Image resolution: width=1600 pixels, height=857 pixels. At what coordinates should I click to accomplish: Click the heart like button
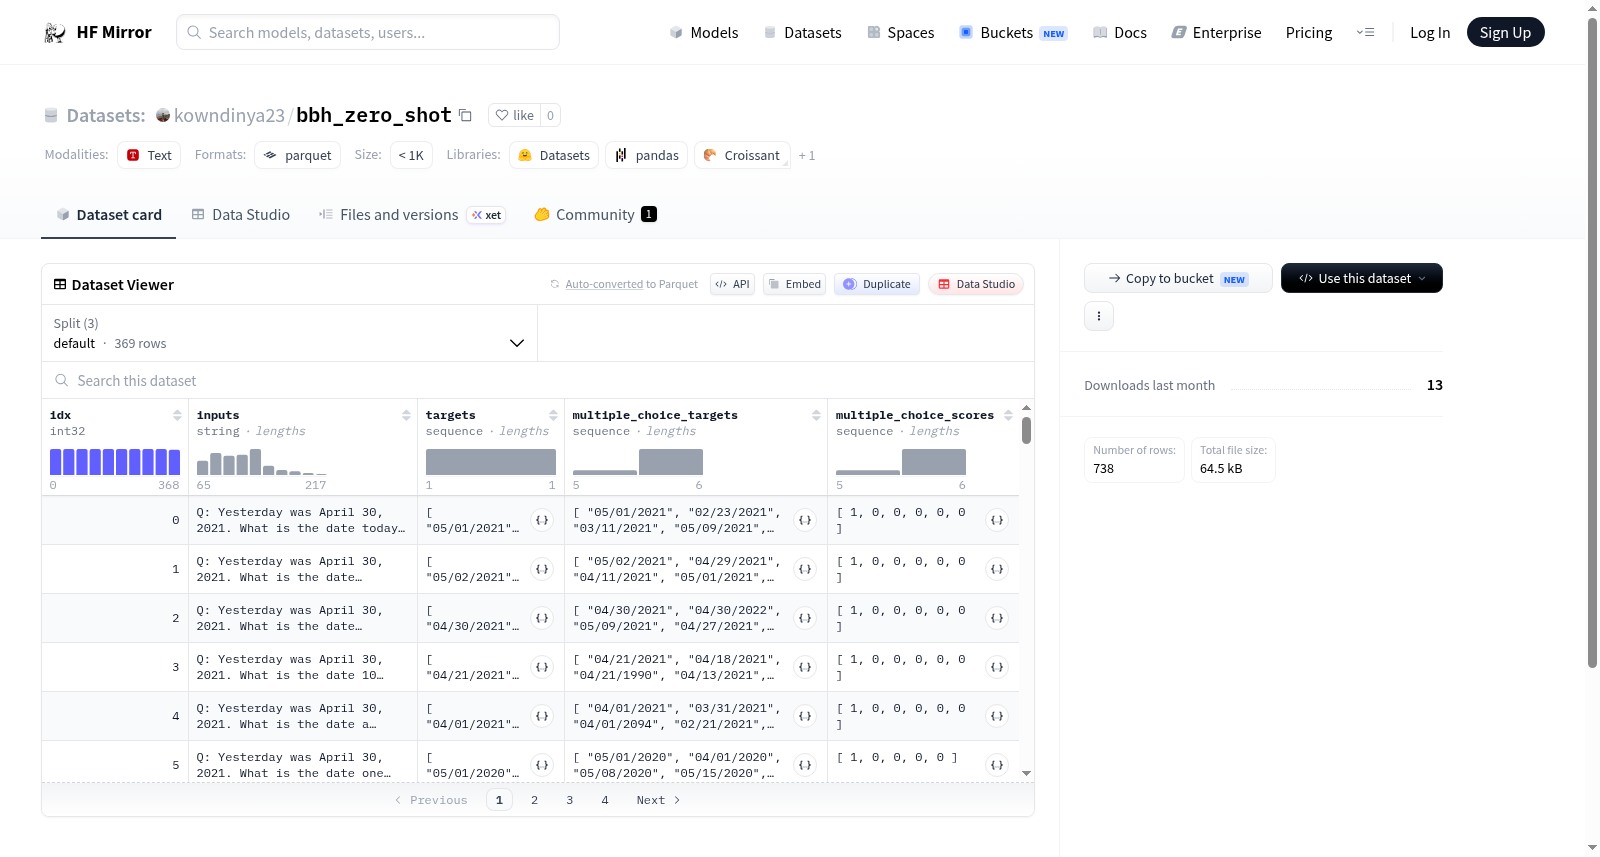pyautogui.click(x=514, y=115)
